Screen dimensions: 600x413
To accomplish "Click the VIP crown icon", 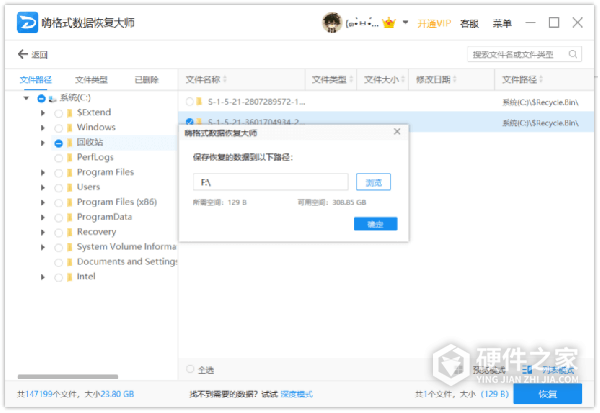I will click(x=389, y=23).
